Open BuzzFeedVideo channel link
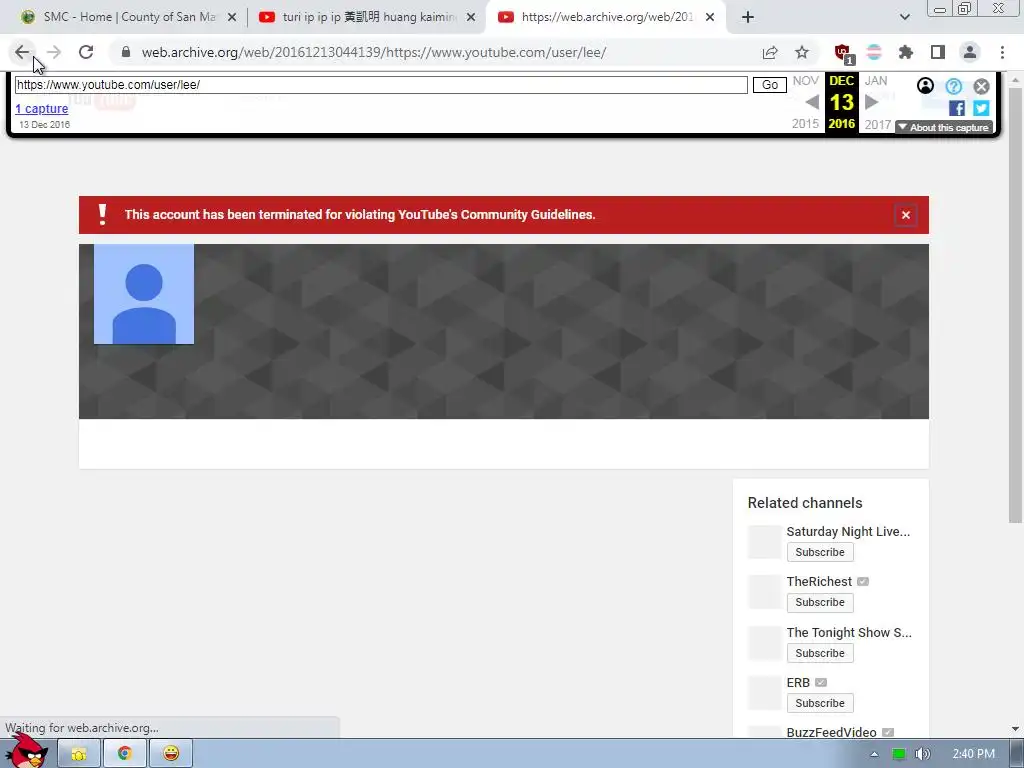Image resolution: width=1024 pixels, height=768 pixels. tap(831, 732)
